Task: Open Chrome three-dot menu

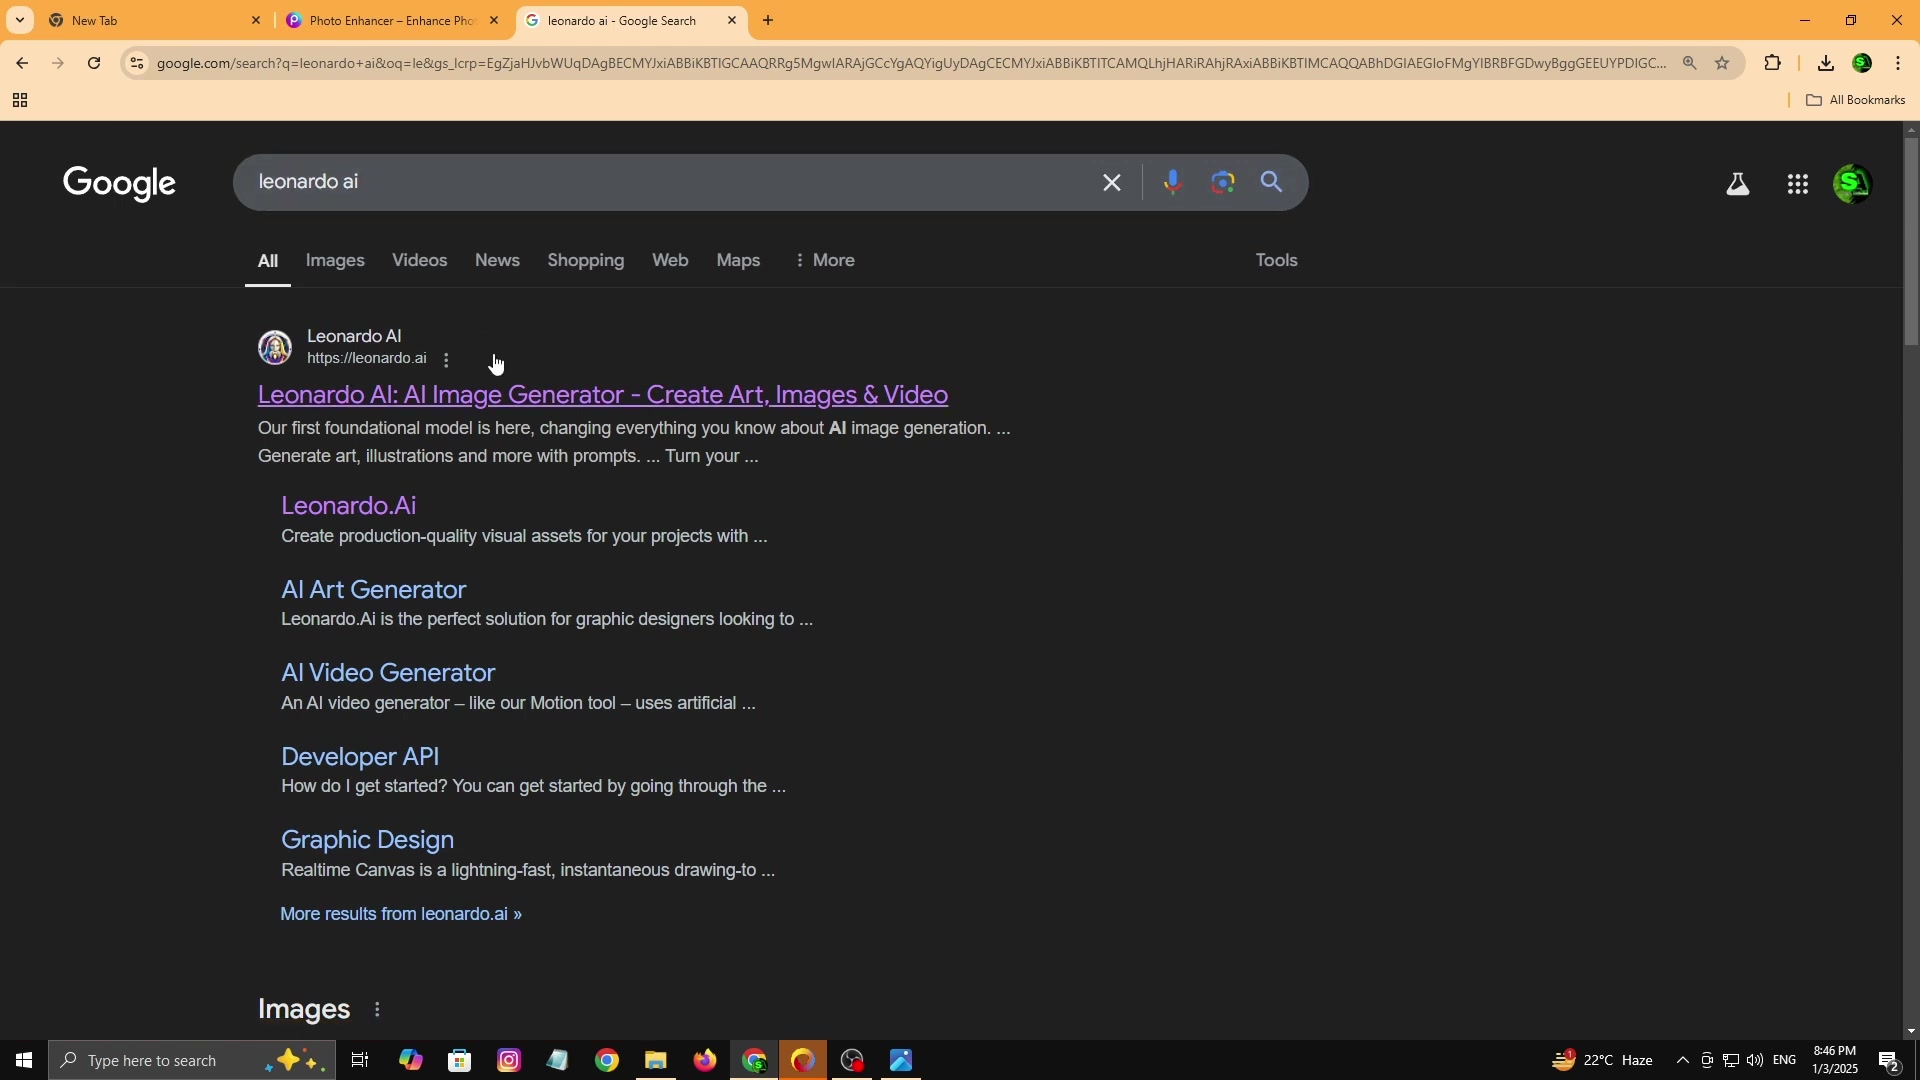Action: coord(1899,63)
